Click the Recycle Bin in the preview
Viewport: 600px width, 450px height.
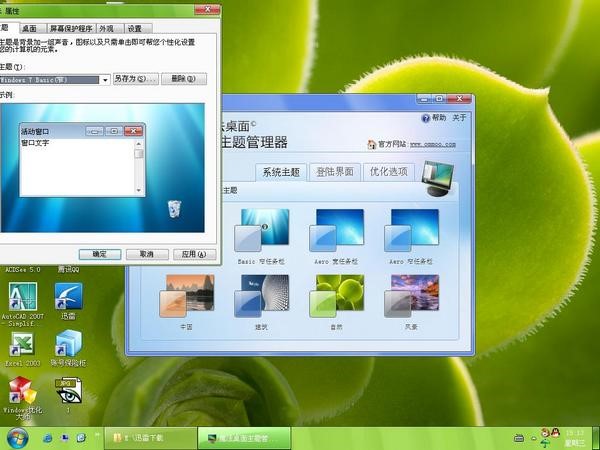[174, 209]
